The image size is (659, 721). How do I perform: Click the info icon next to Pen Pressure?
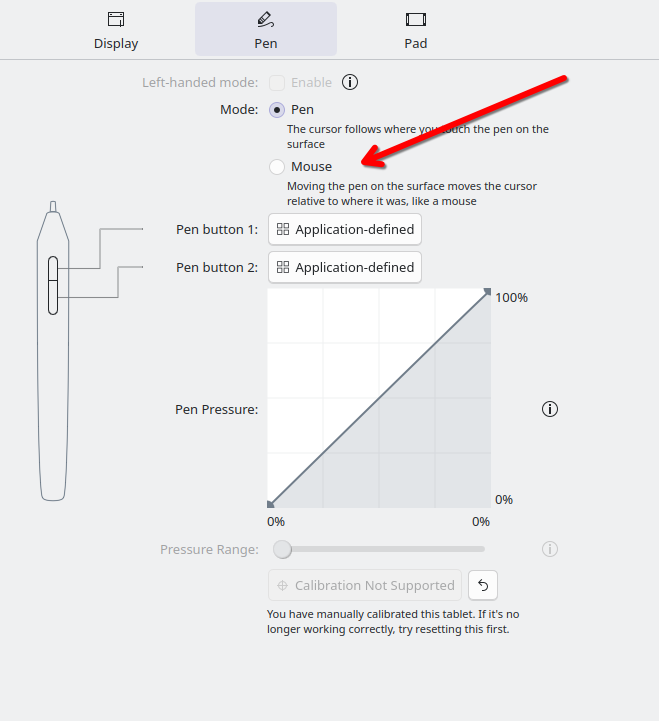[x=550, y=409]
